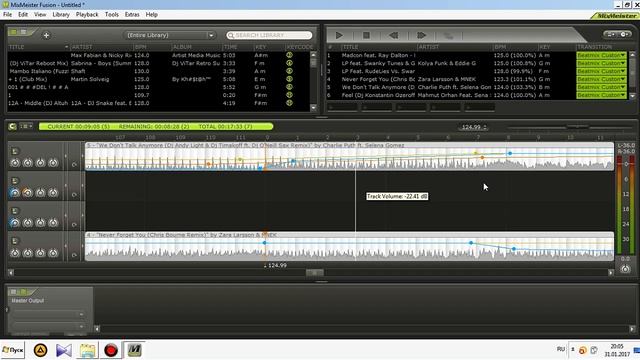The height and width of the screenshot is (360, 640).
Task: Open the Edit menu
Action: (23, 14)
